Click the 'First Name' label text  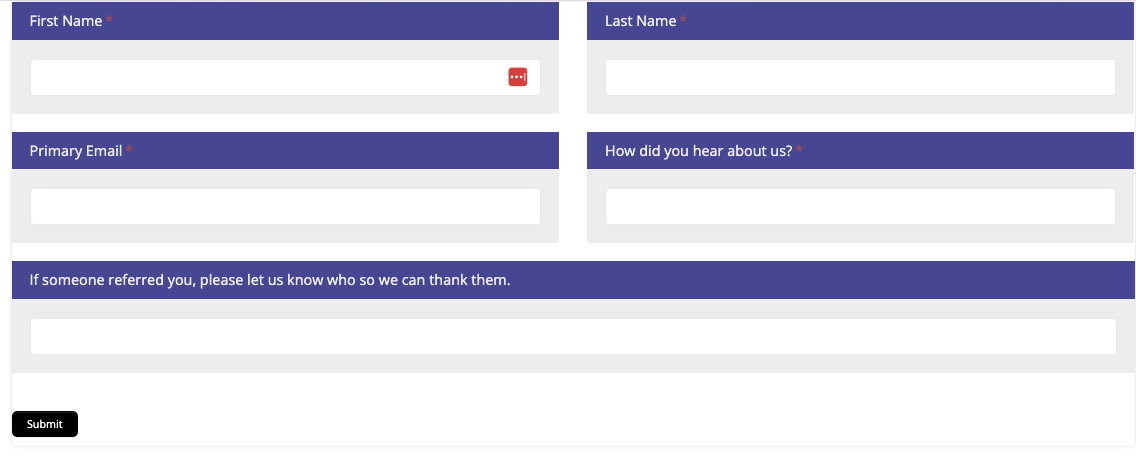click(66, 21)
